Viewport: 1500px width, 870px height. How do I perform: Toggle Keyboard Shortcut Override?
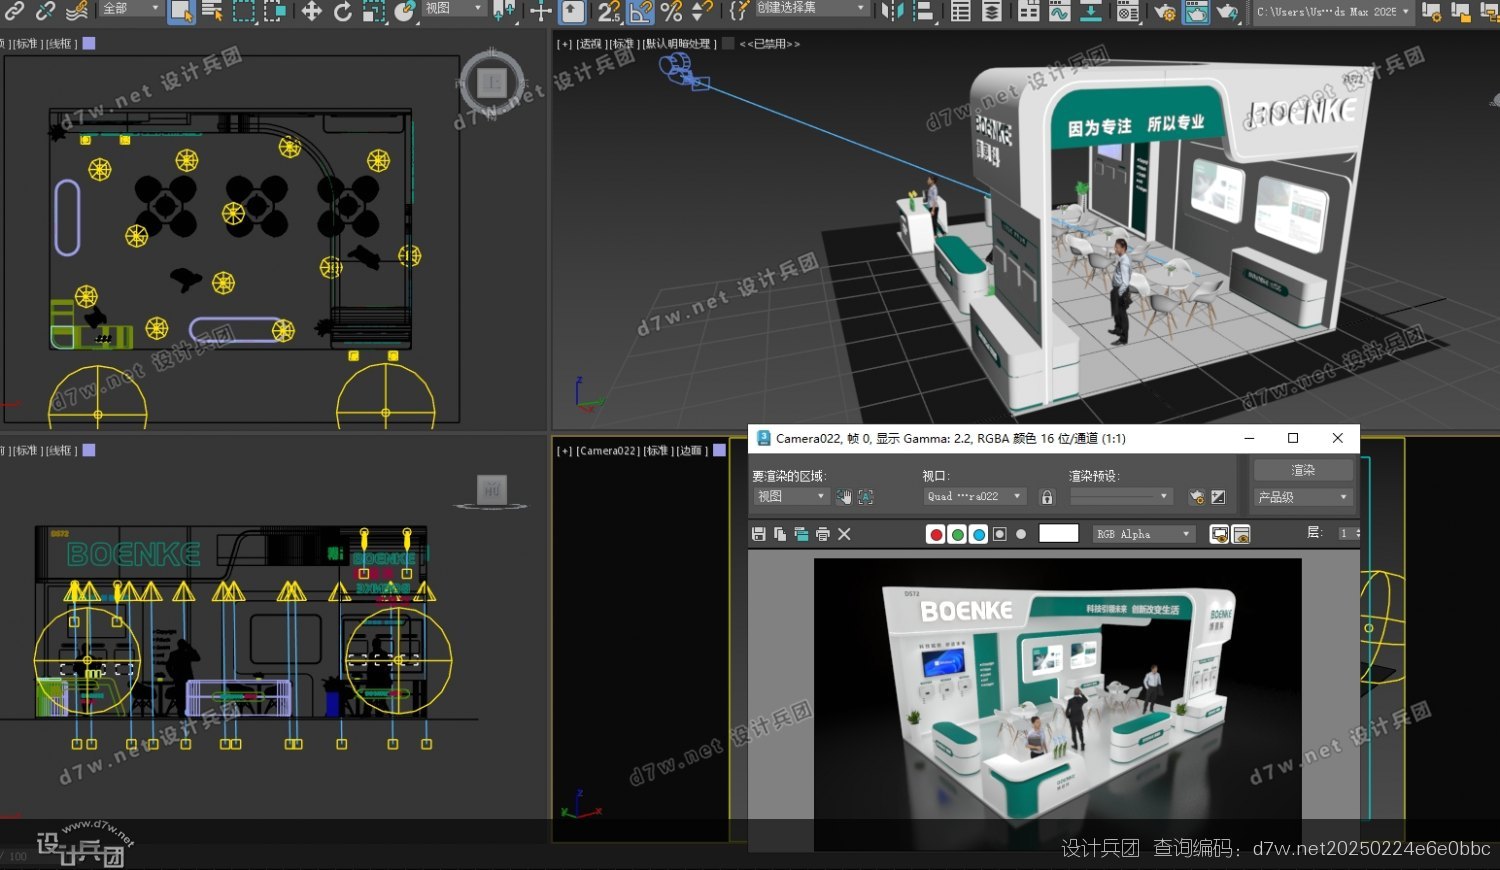point(573,11)
